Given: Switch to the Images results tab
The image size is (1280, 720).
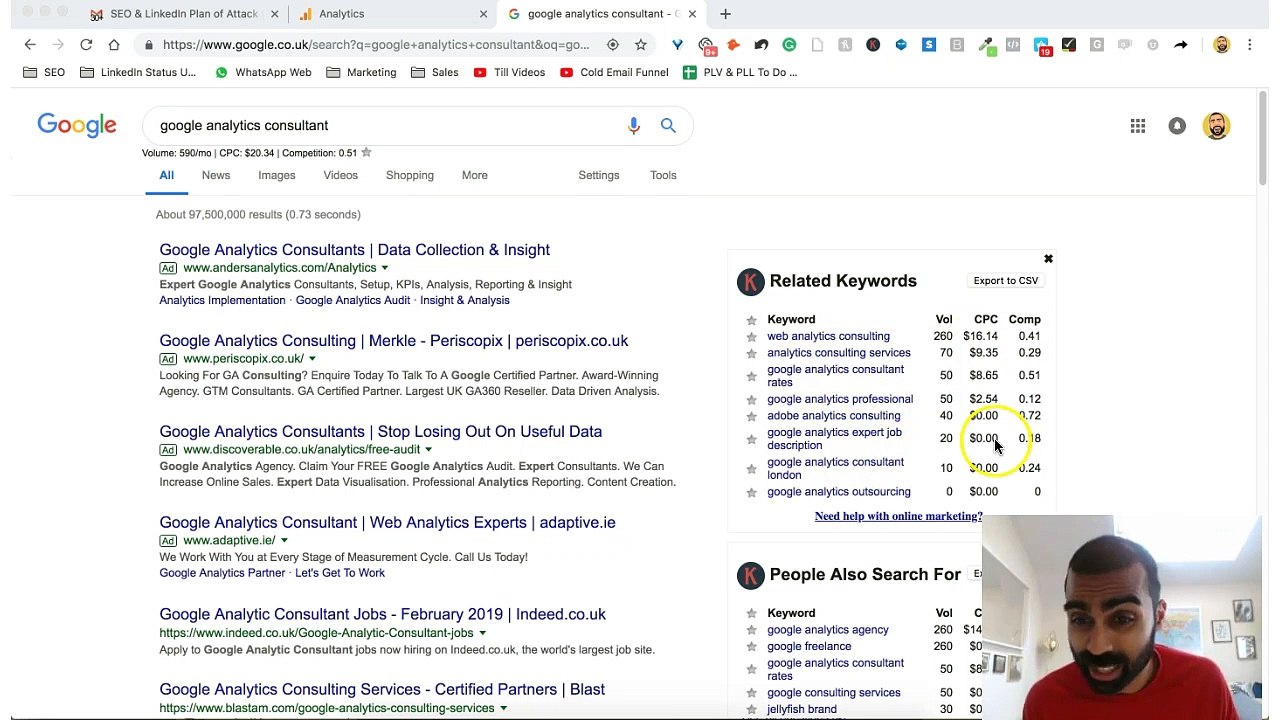Looking at the screenshot, I should coord(277,175).
